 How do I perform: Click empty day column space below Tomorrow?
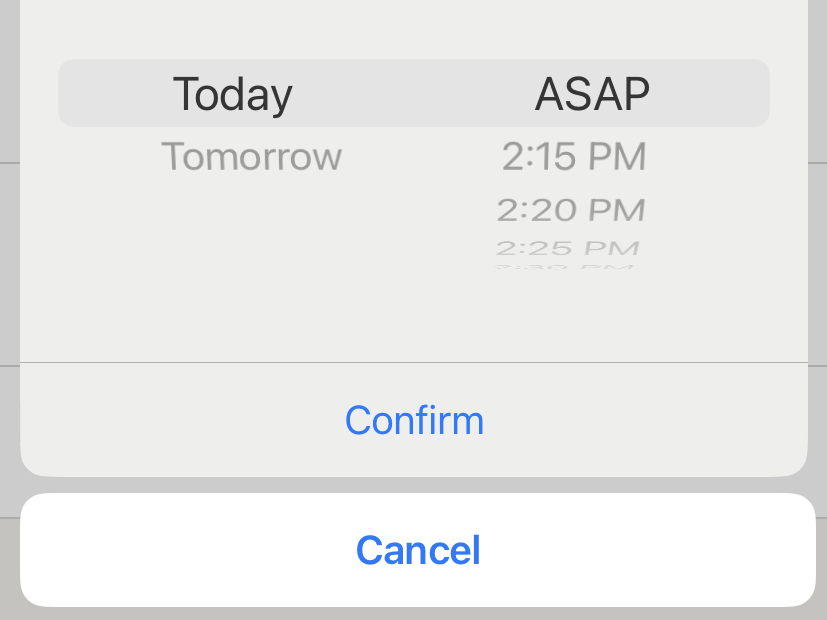pos(251,250)
